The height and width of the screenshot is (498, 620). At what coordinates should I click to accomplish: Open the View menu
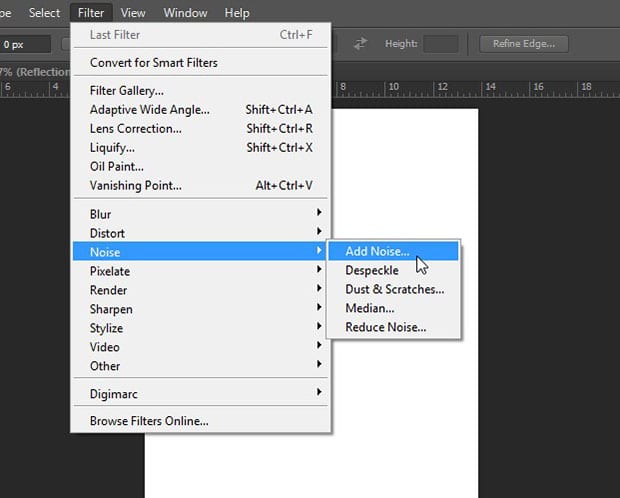point(133,13)
